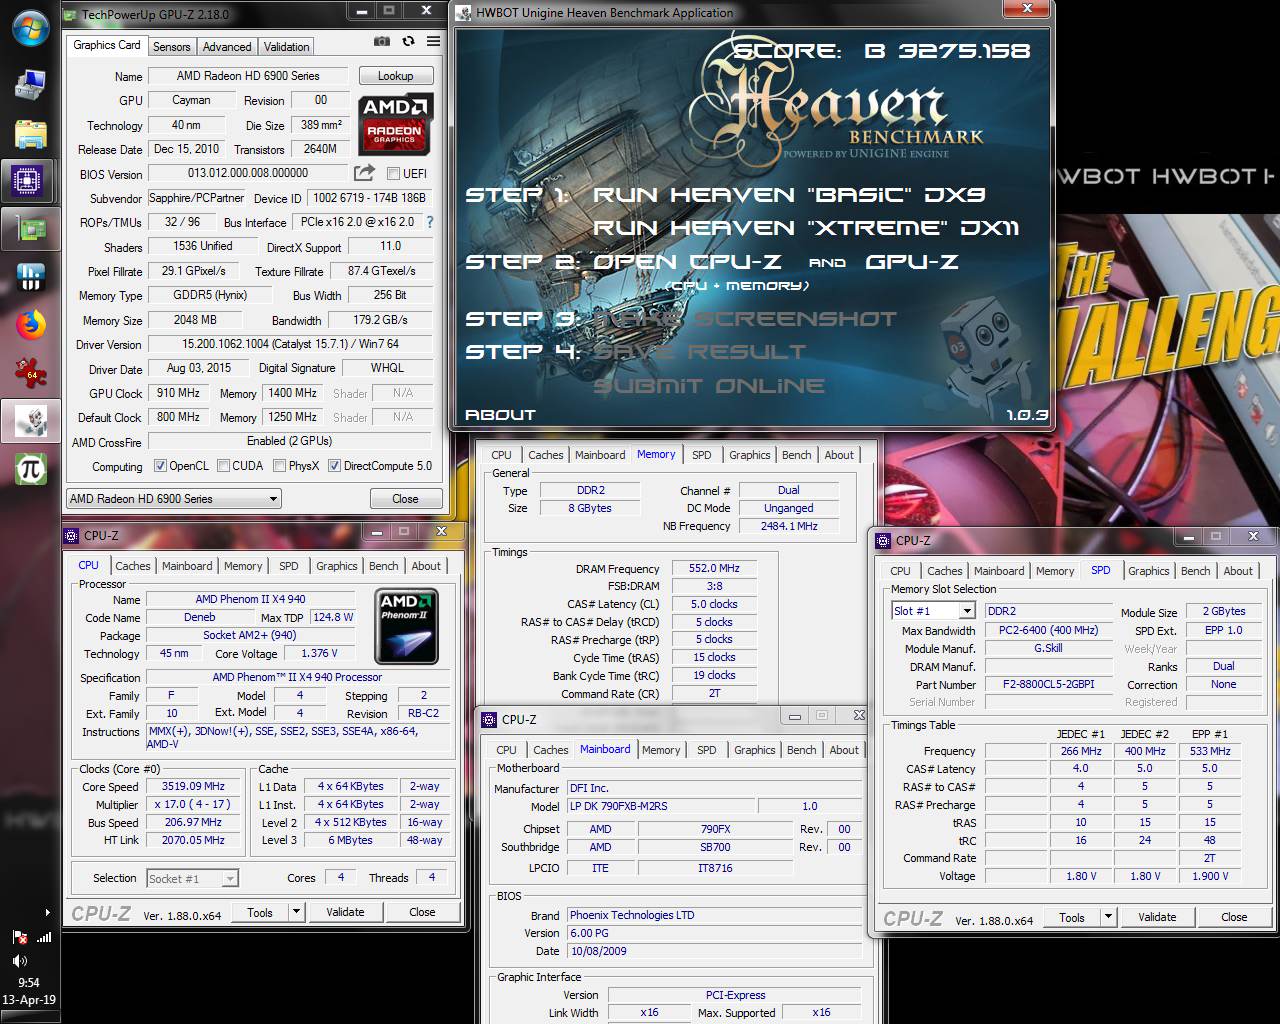This screenshot has height=1024, width=1280.
Task: Show hidden tray icons arrow
Action: [x=47, y=912]
